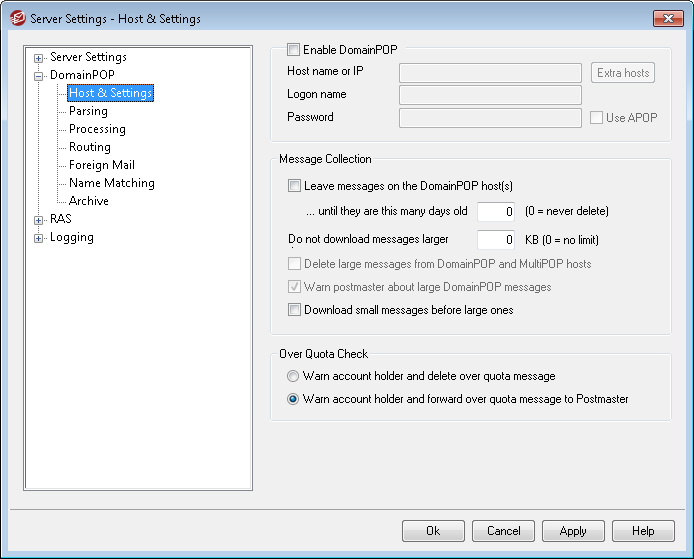Select the Archive tree item
The width and height of the screenshot is (694, 559).
pyautogui.click(x=88, y=201)
